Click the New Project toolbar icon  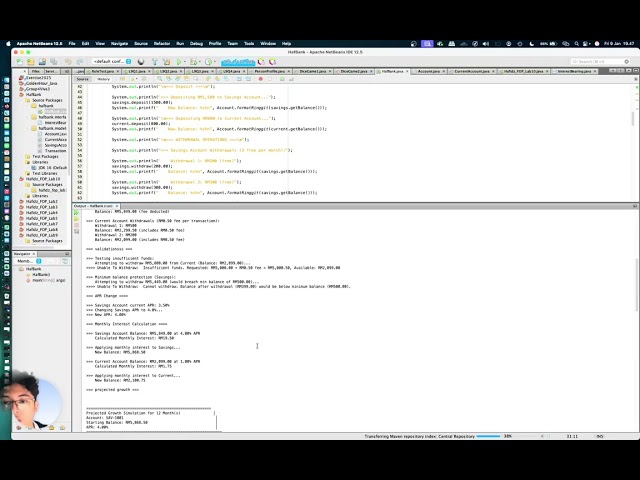pyautogui.click(x=31, y=62)
